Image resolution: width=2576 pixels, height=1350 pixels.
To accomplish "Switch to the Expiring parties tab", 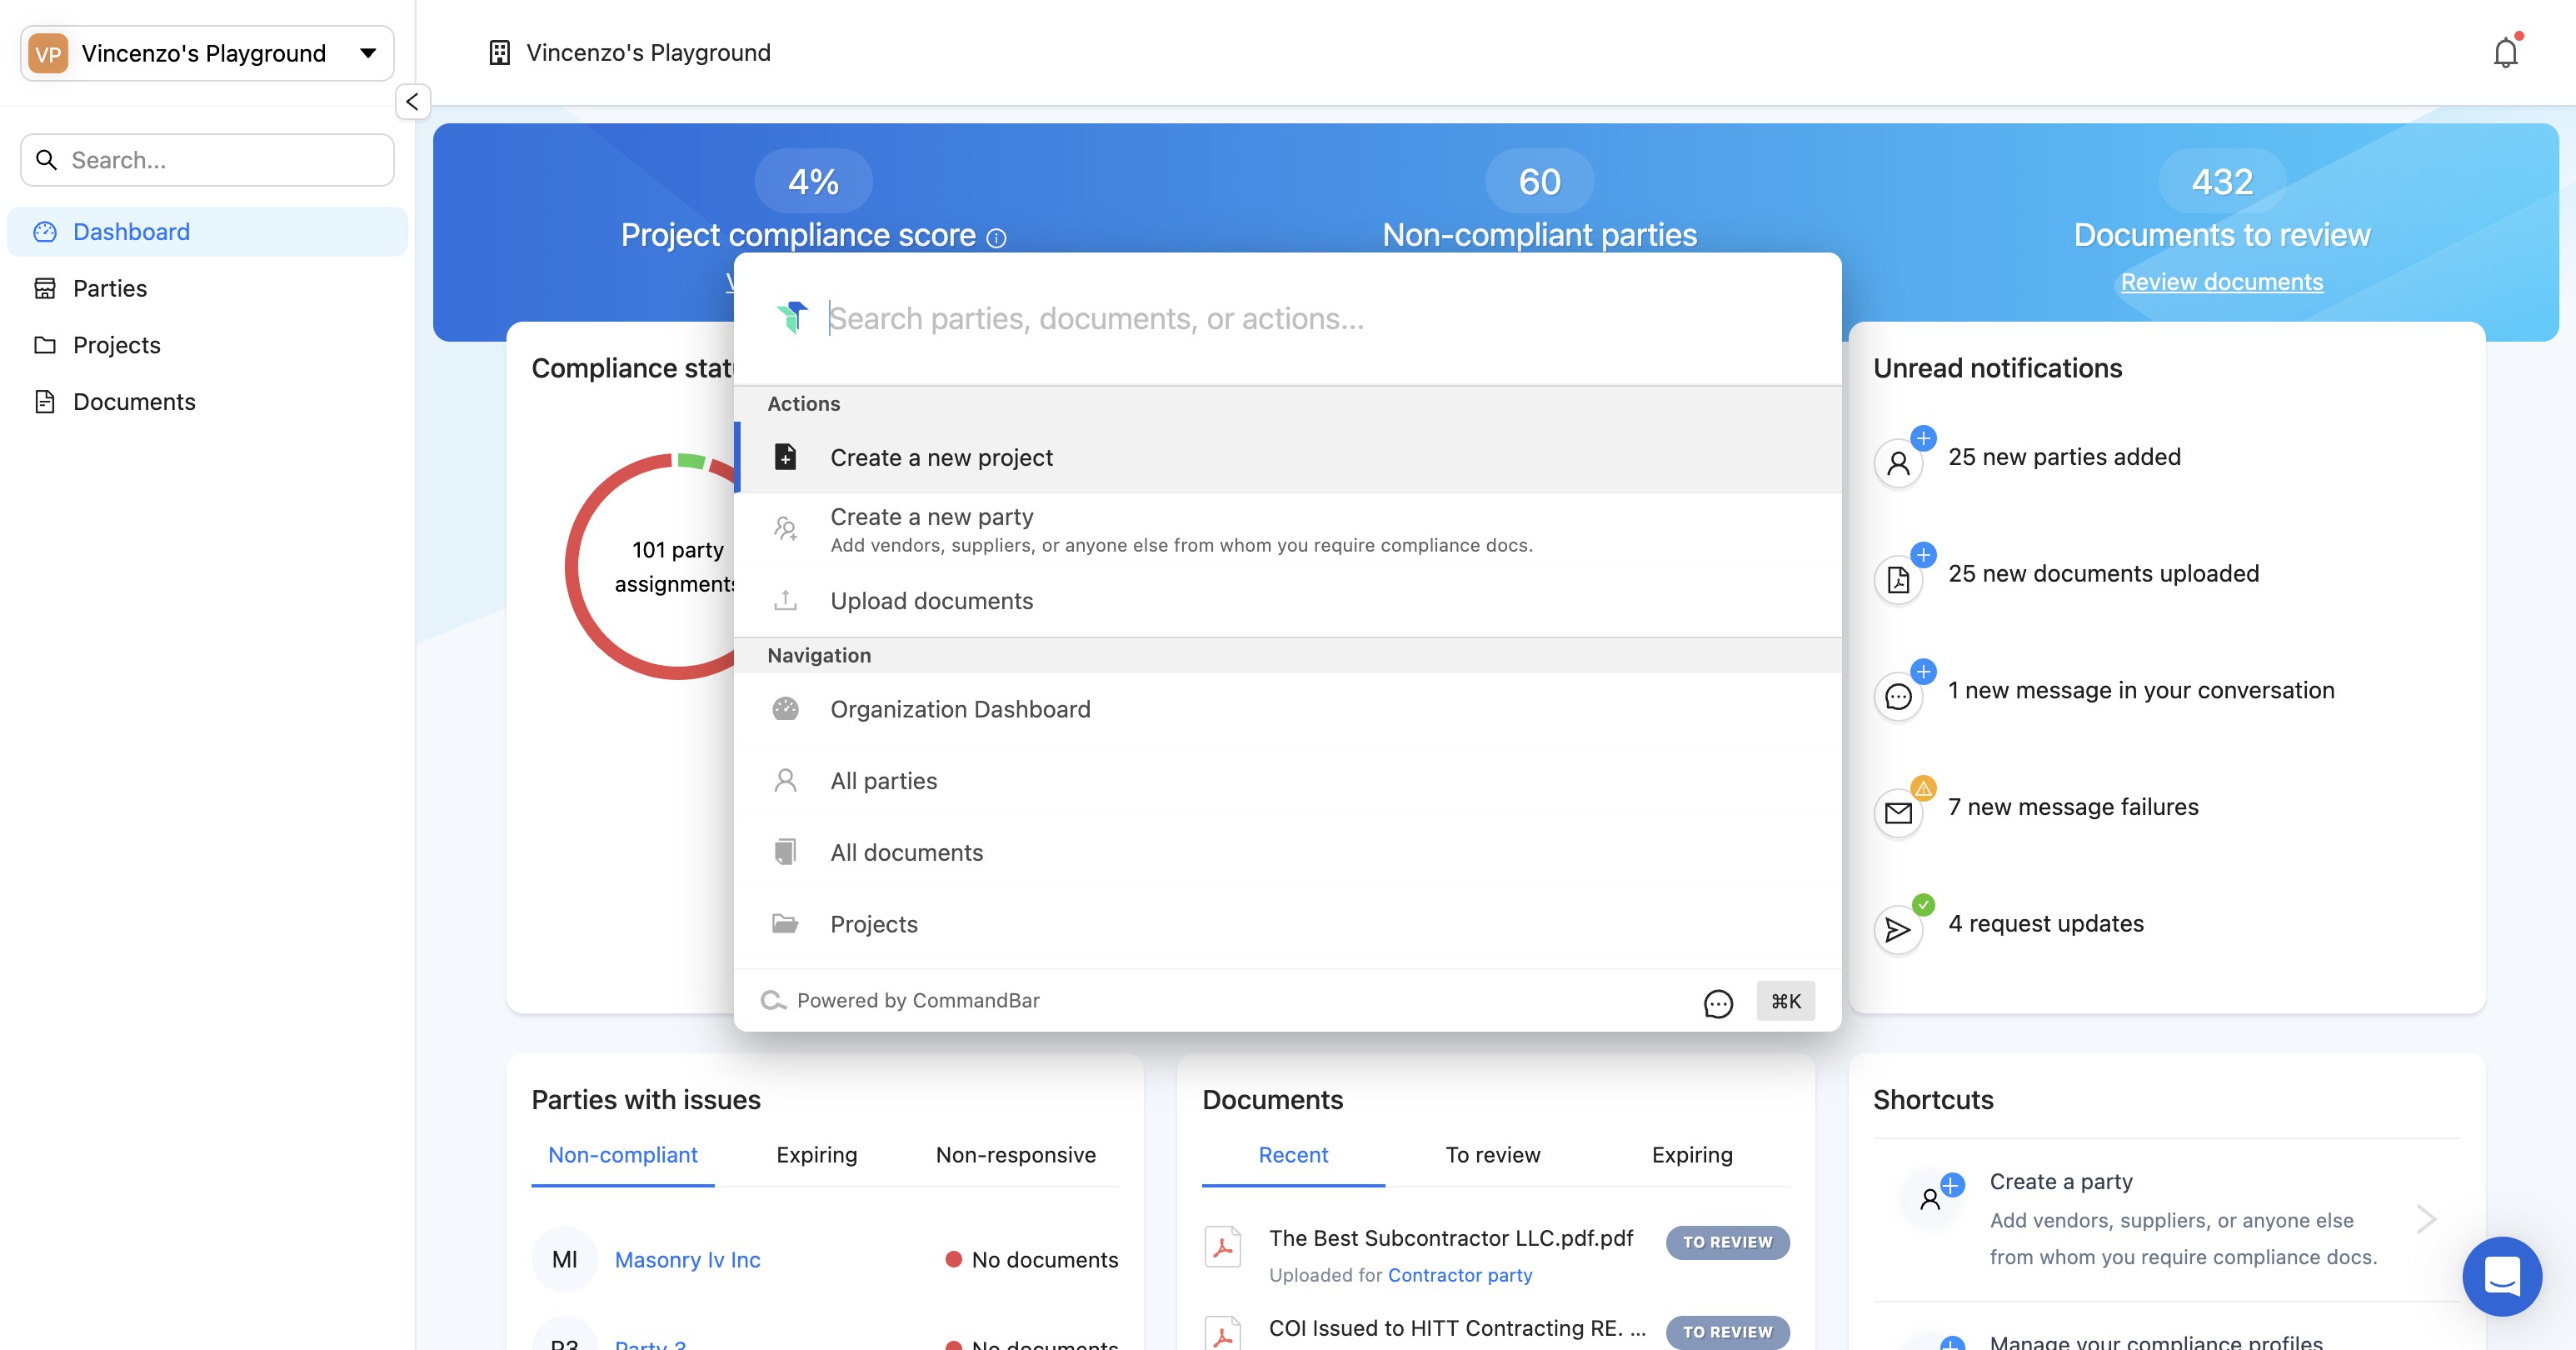I will [816, 1155].
